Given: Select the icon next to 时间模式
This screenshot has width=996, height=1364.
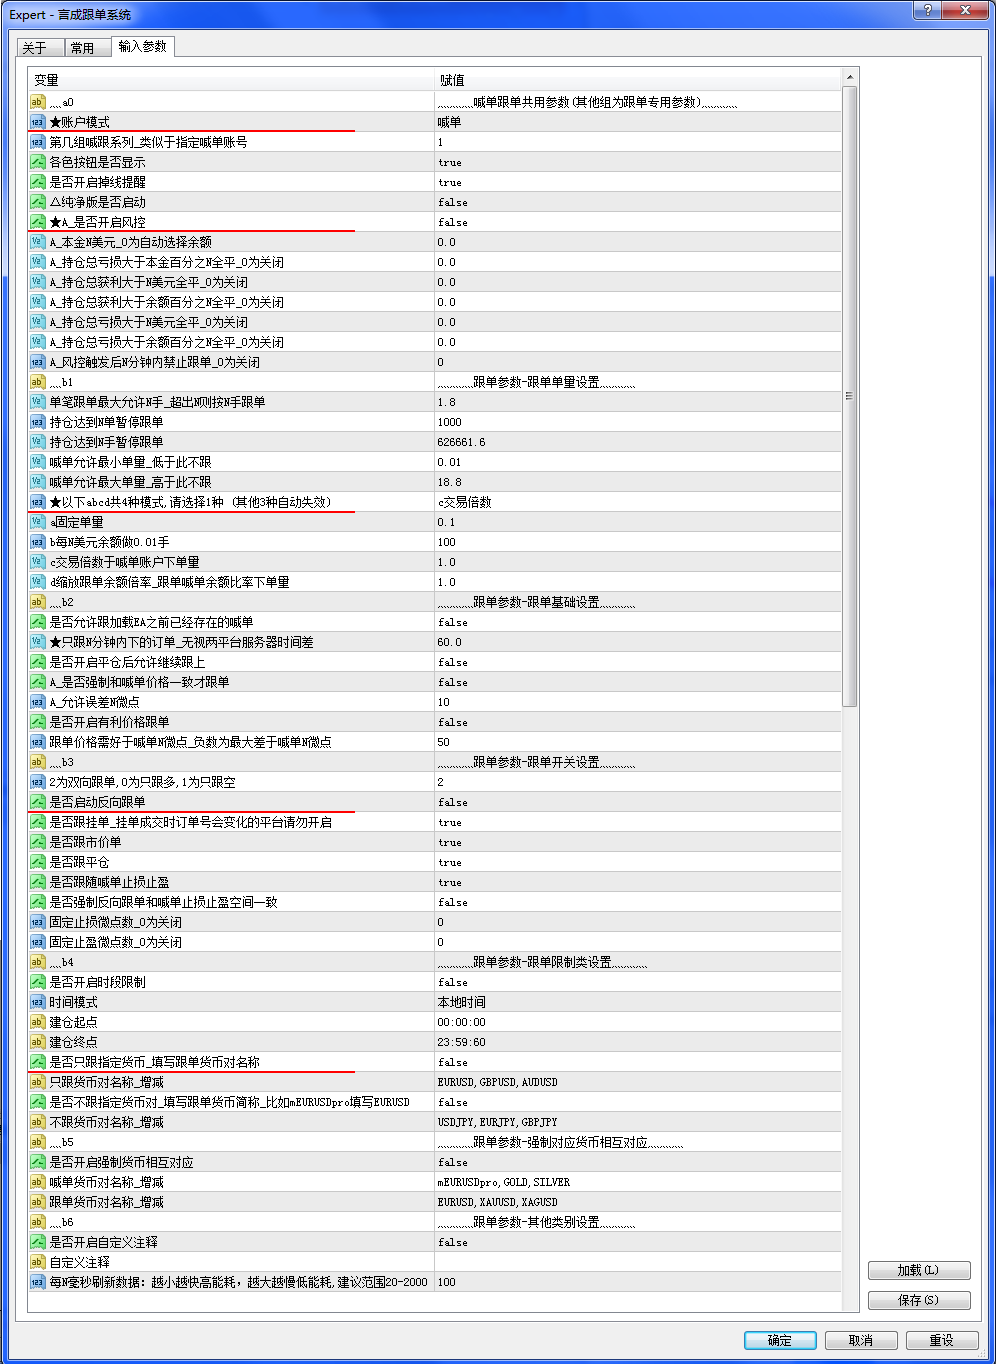Looking at the screenshot, I should pos(37,1002).
